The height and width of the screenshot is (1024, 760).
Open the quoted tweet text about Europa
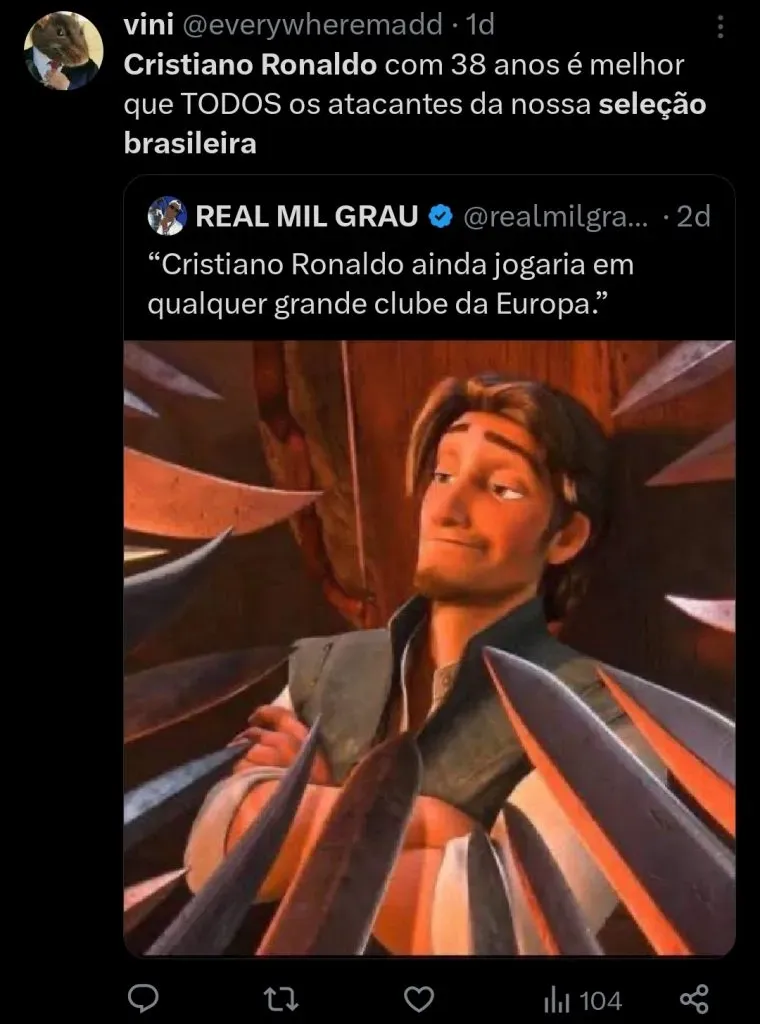tap(390, 284)
